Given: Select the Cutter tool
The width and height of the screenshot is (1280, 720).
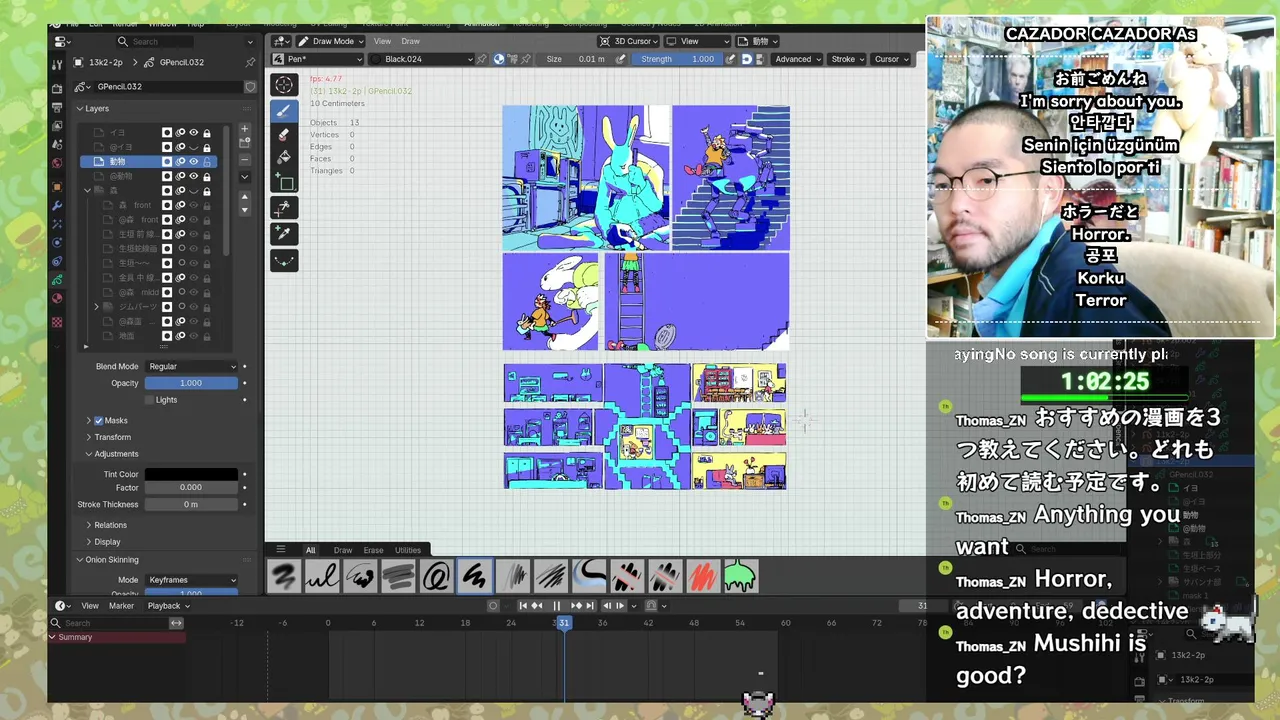Looking at the screenshot, I should (284, 209).
